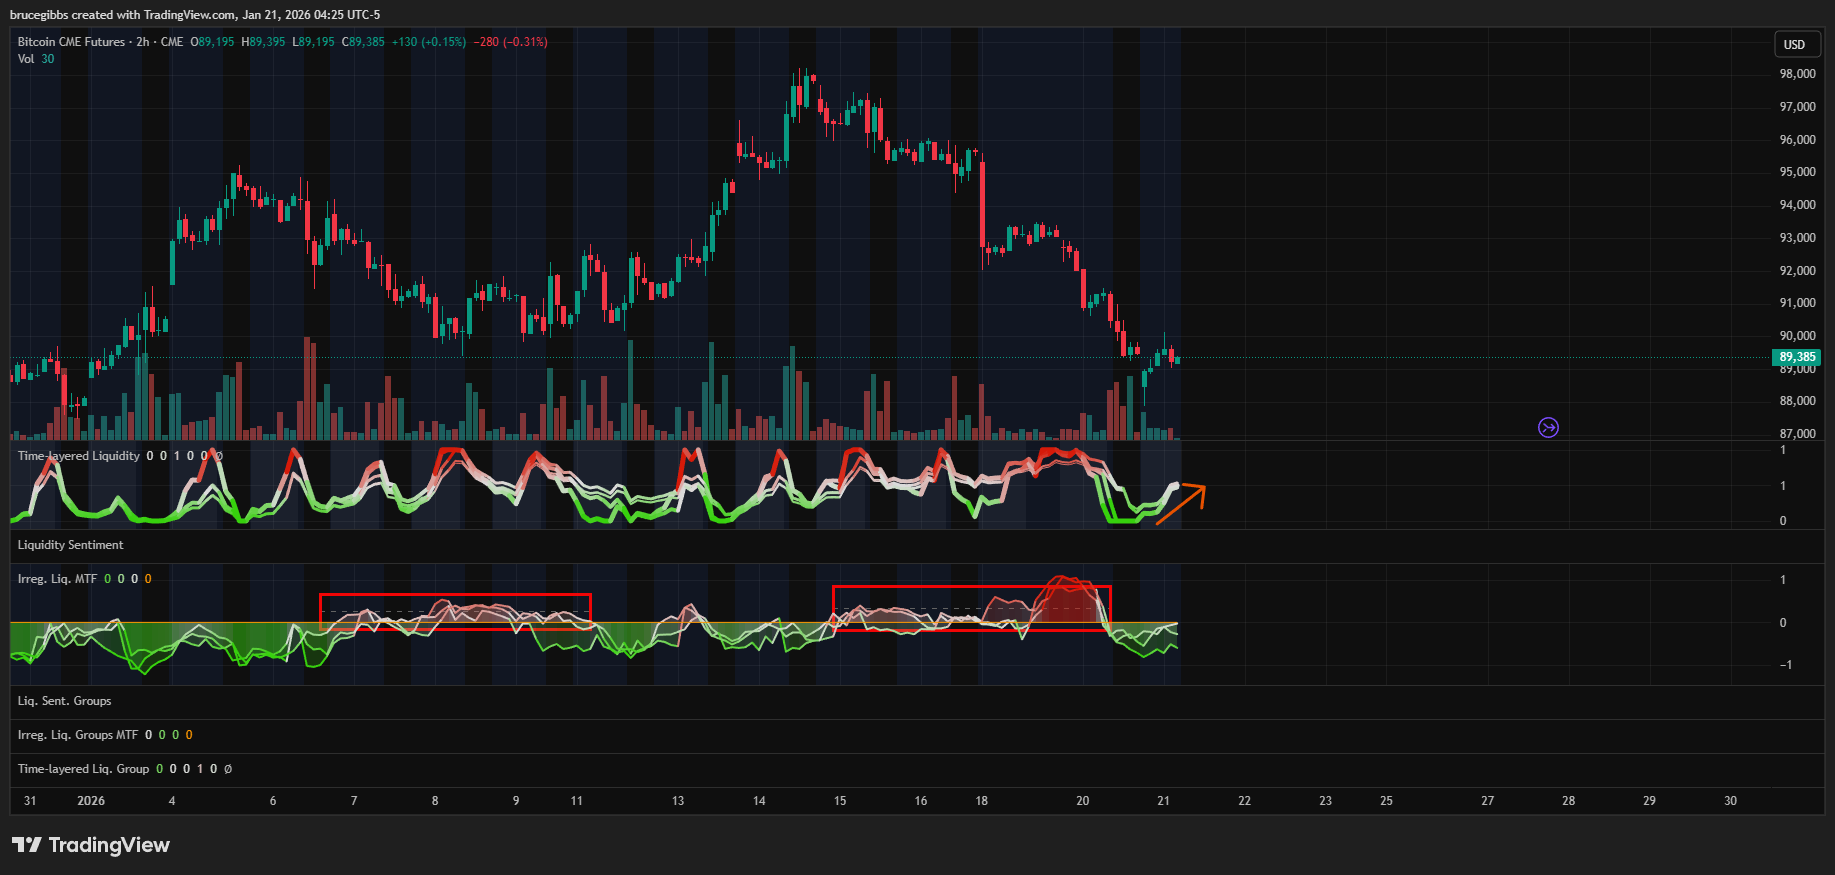Click the TradingView.com text in header
This screenshot has height=875, width=1835.
click(x=190, y=15)
